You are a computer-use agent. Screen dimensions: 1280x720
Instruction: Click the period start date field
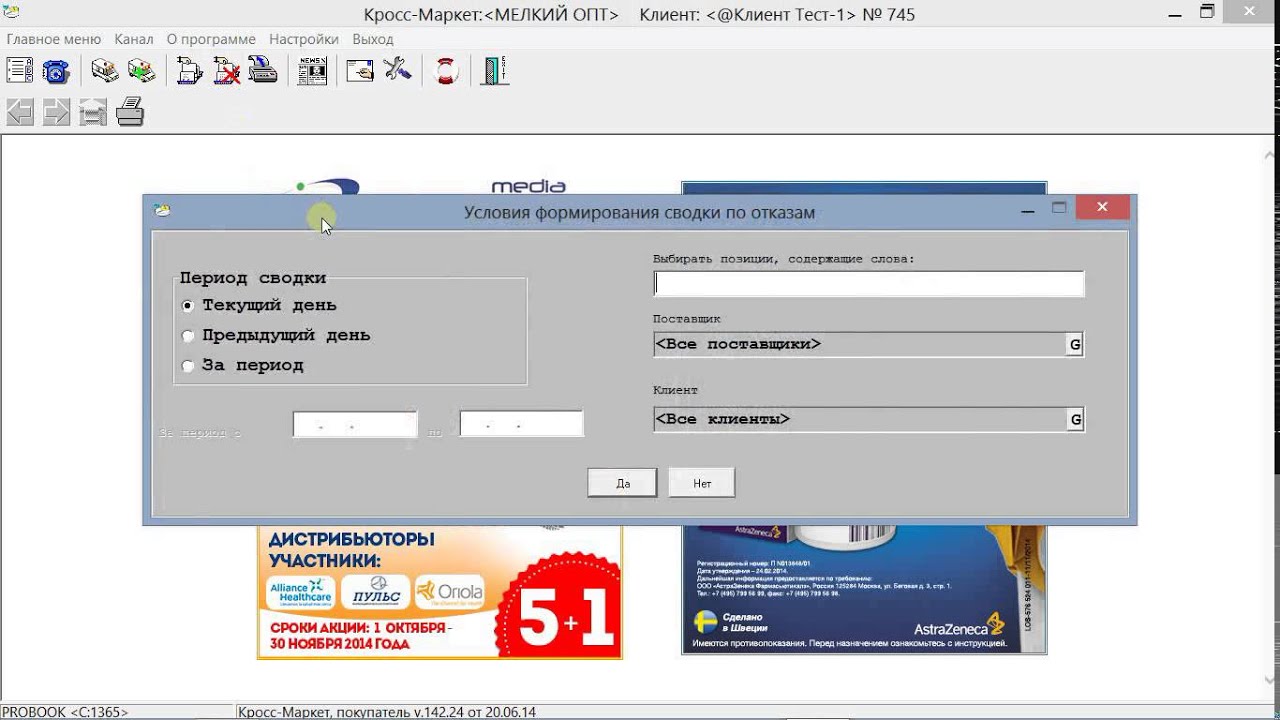click(355, 424)
